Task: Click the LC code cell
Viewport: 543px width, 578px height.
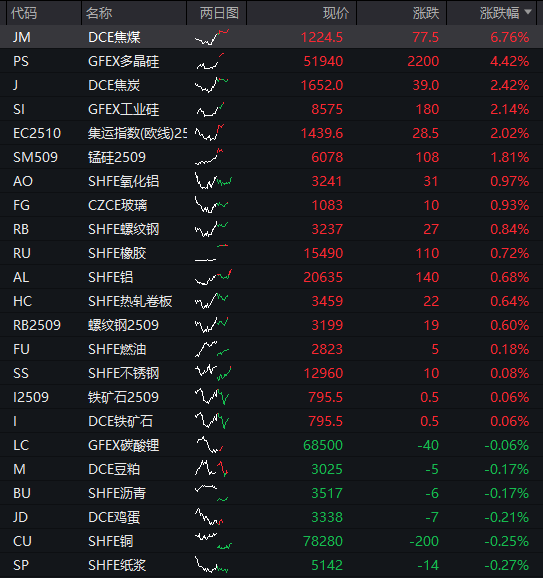Action: tap(21, 445)
